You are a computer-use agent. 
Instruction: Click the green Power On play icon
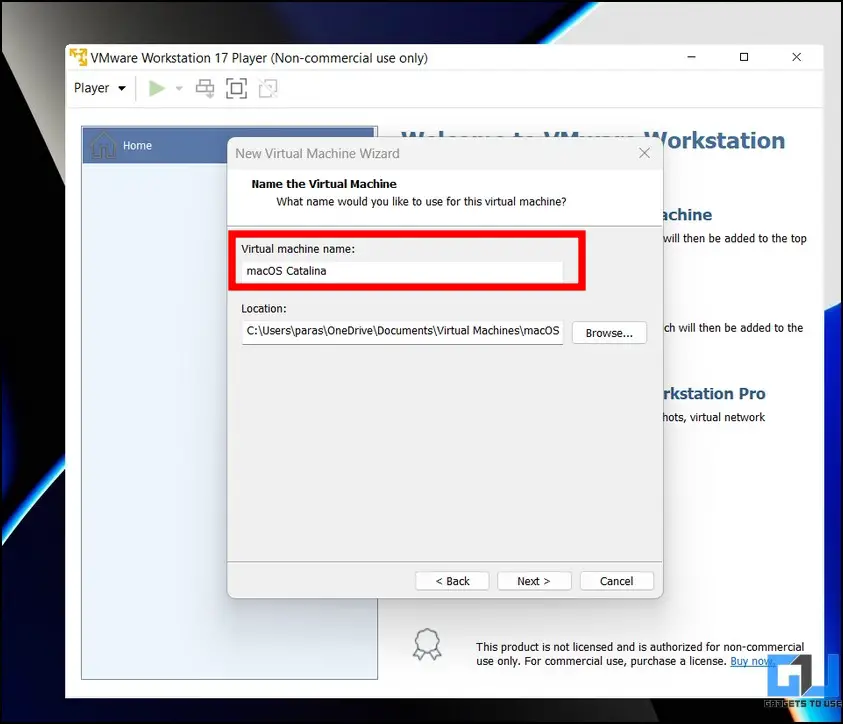(x=157, y=88)
